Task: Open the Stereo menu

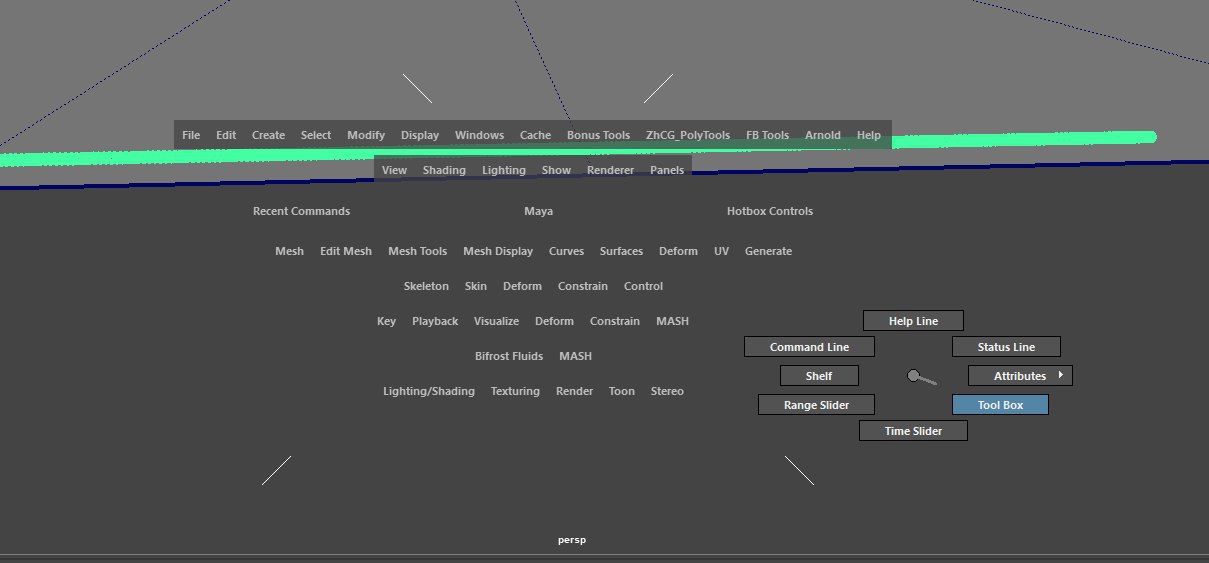Action: [667, 391]
